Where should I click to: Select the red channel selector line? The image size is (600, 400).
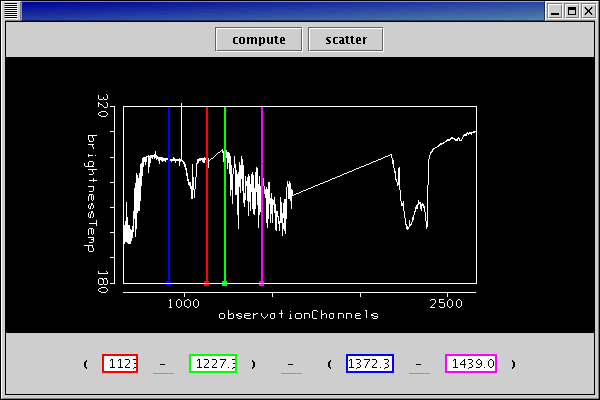(207, 196)
